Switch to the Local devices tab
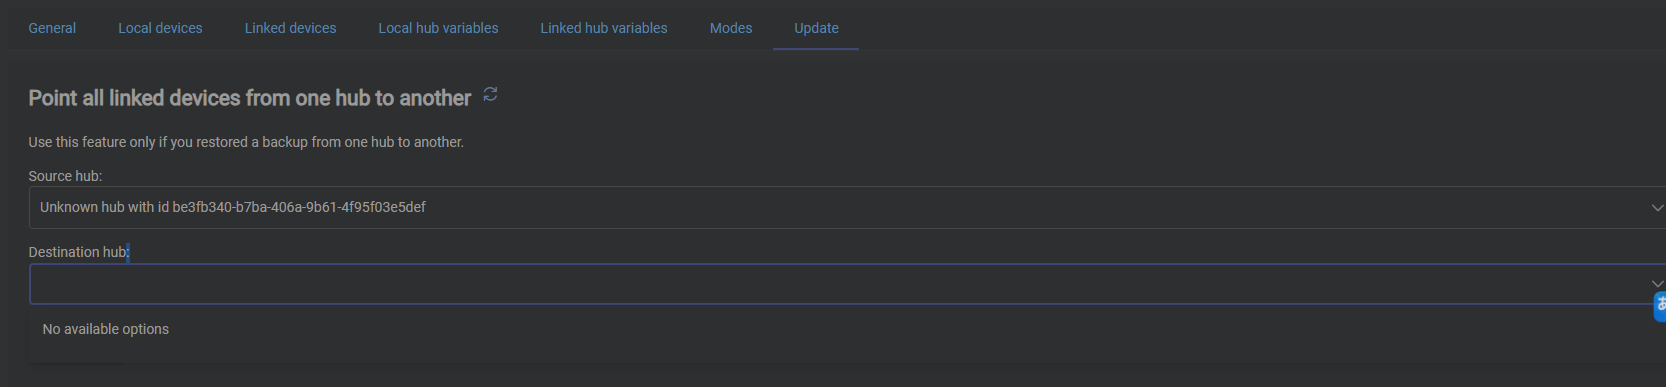This screenshot has width=1666, height=387. click(x=160, y=28)
